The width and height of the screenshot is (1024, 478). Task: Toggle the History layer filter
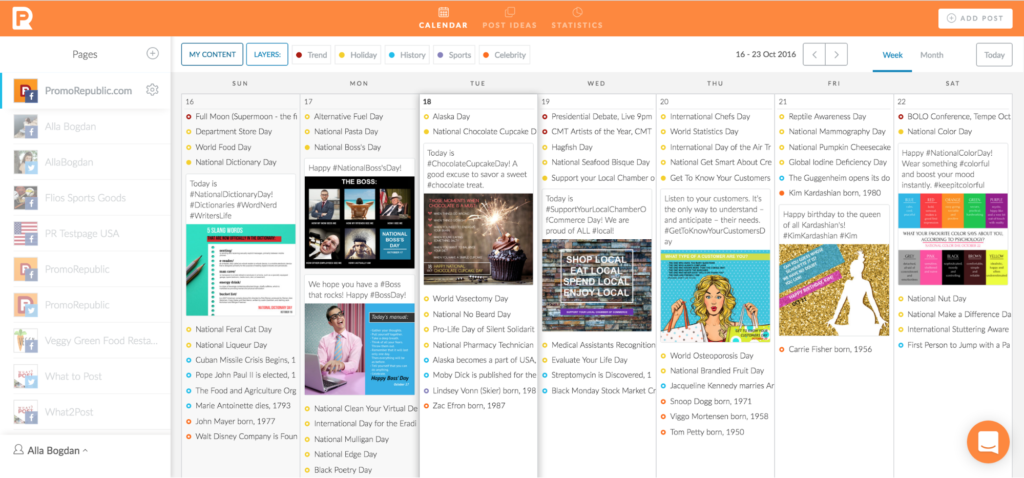(x=407, y=55)
